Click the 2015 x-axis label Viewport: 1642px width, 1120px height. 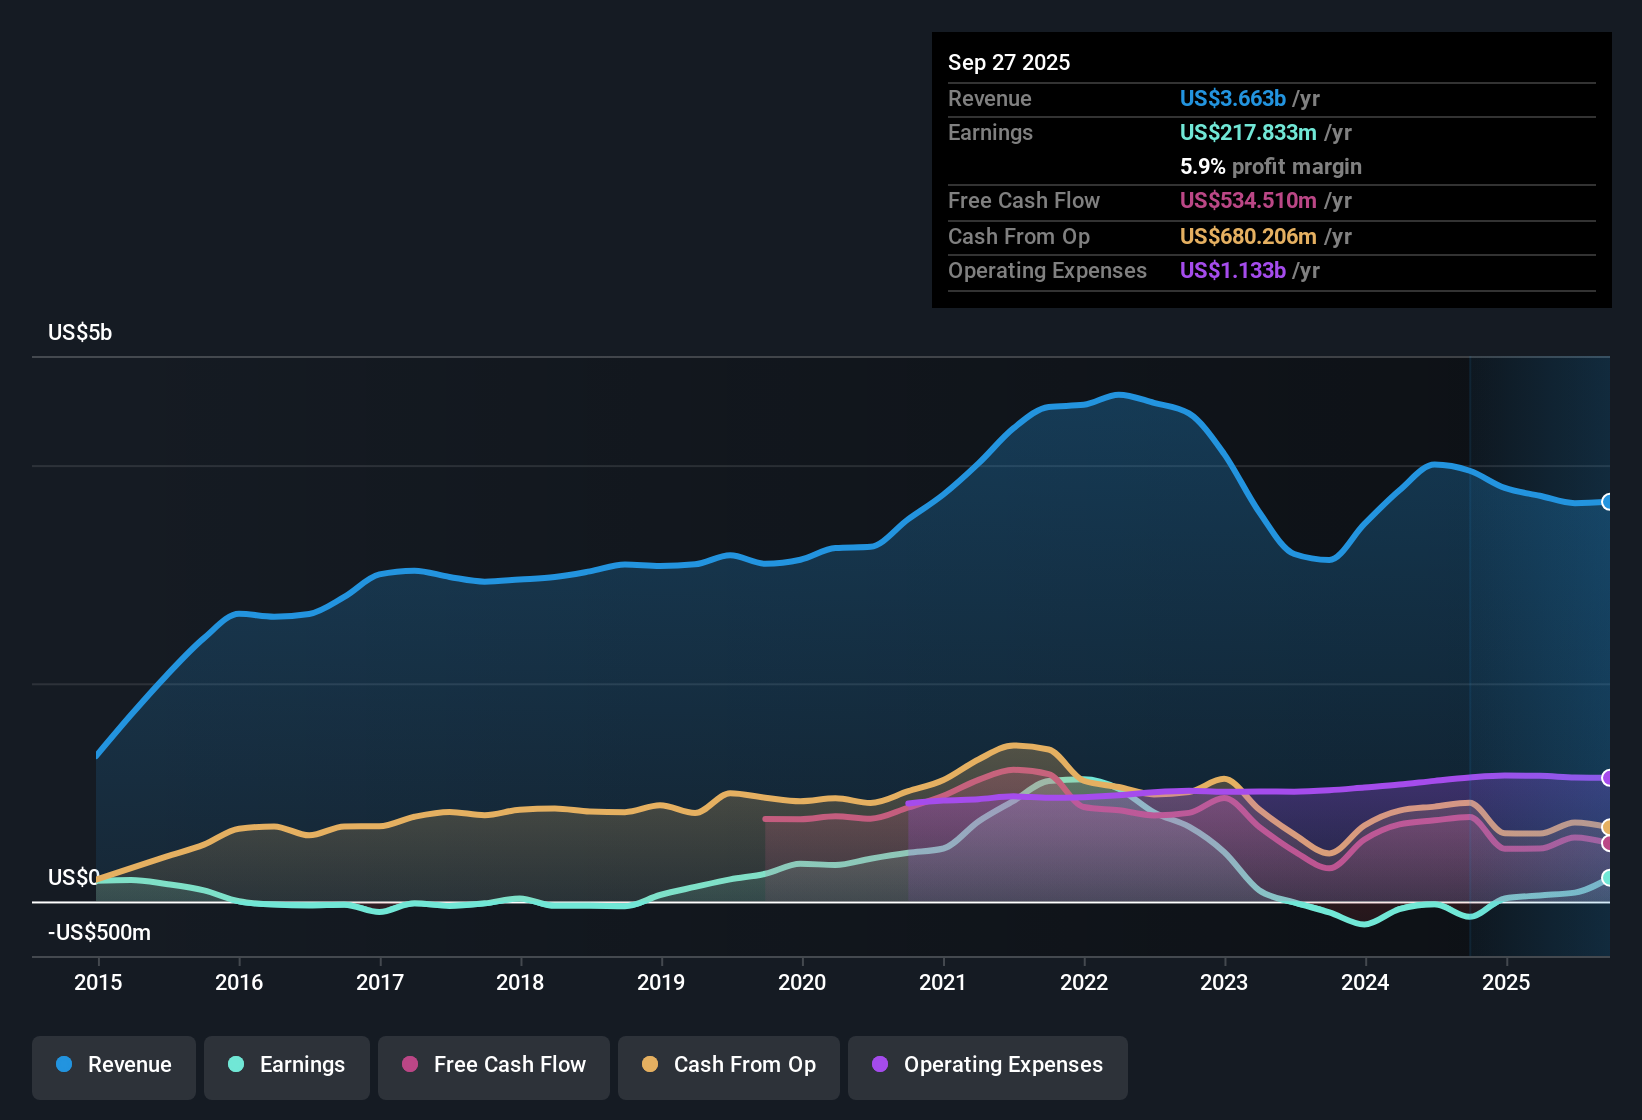click(98, 982)
